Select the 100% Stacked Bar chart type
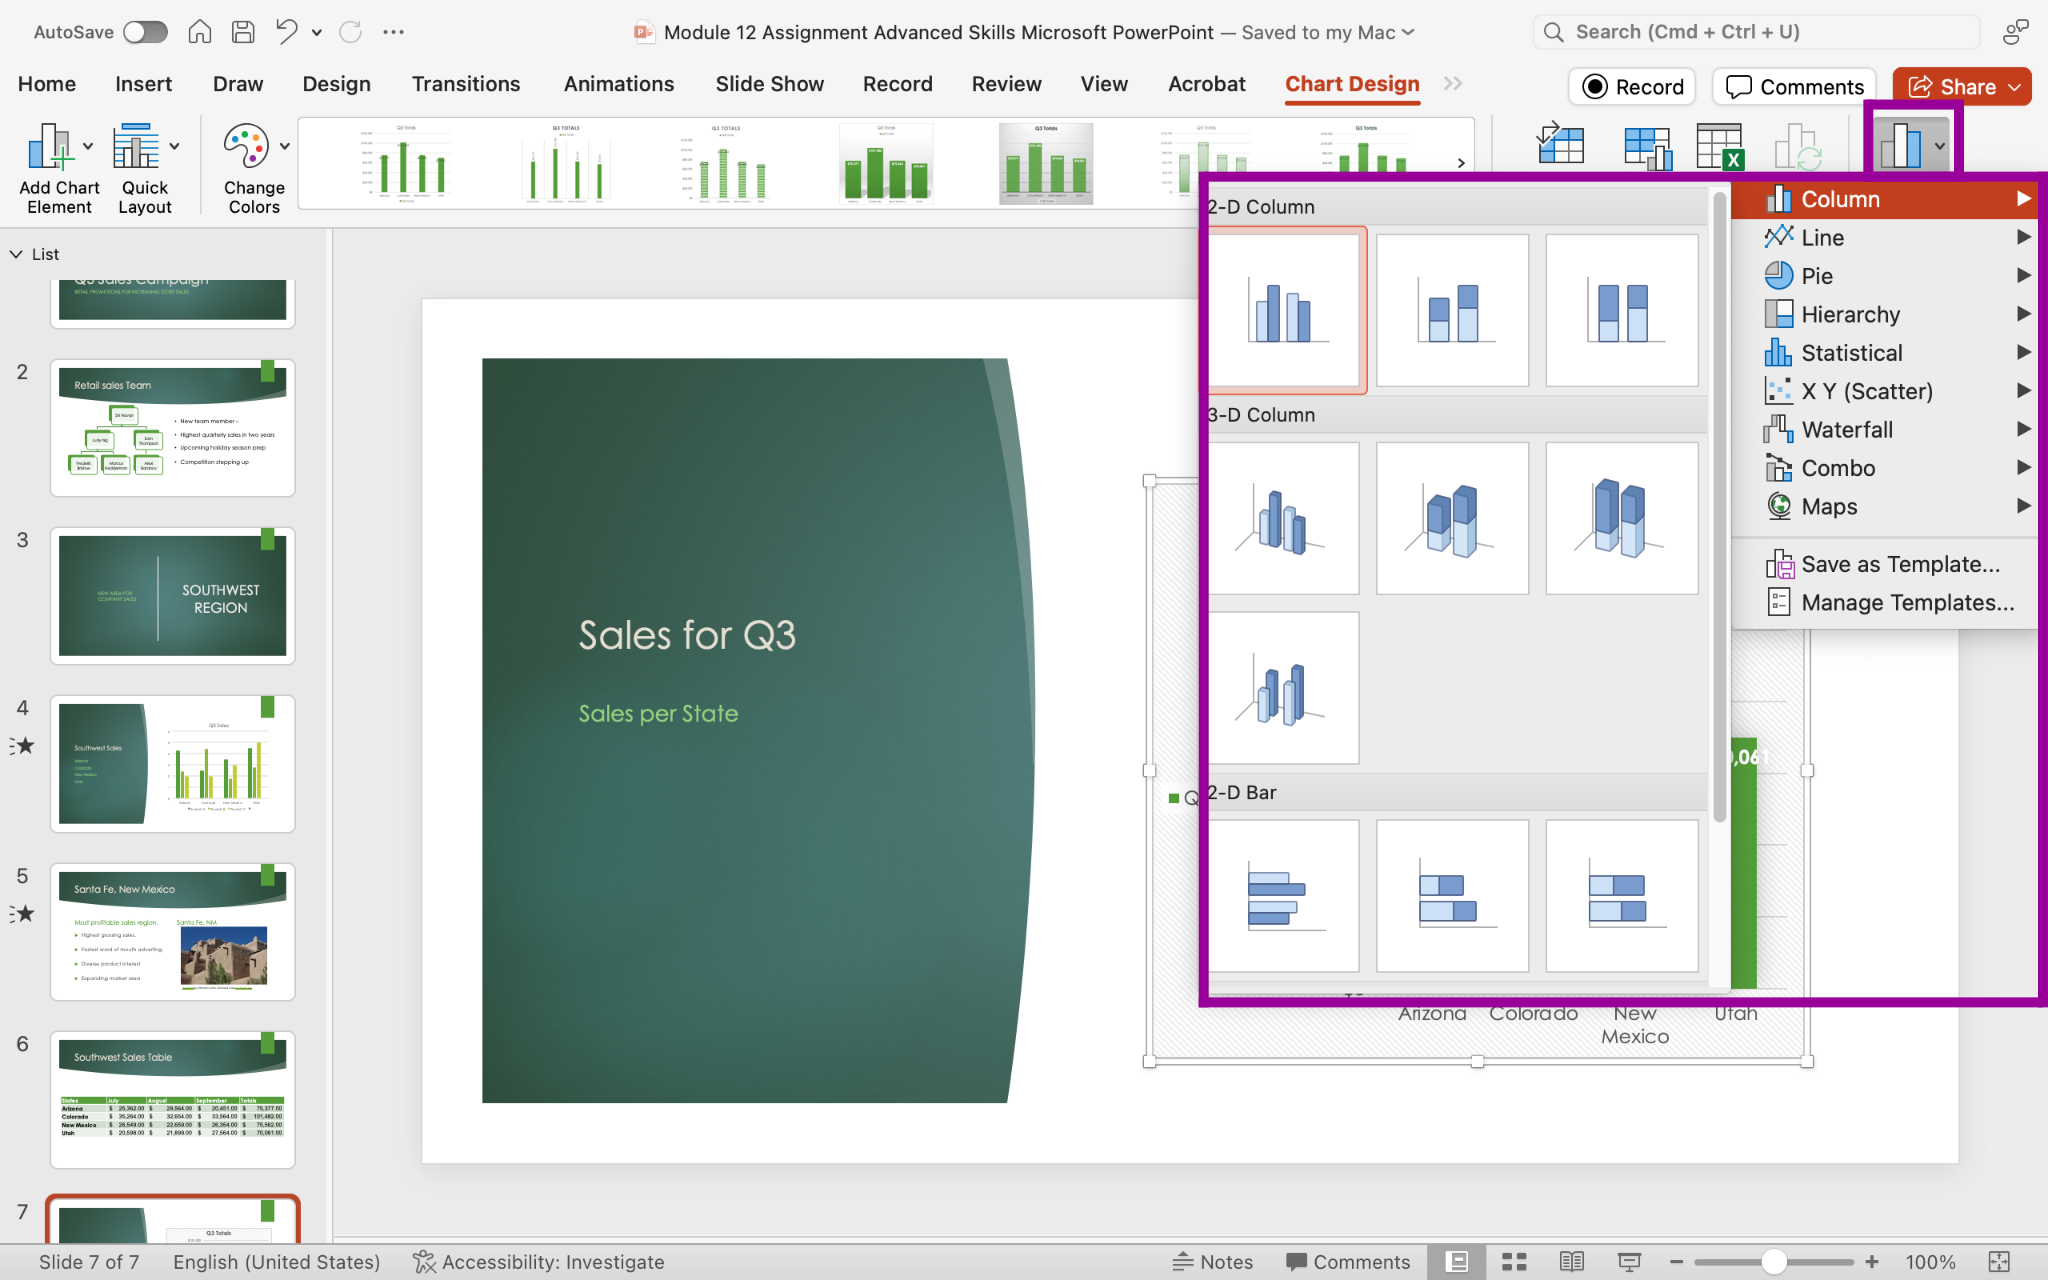Image resolution: width=2048 pixels, height=1280 pixels. tap(1622, 896)
